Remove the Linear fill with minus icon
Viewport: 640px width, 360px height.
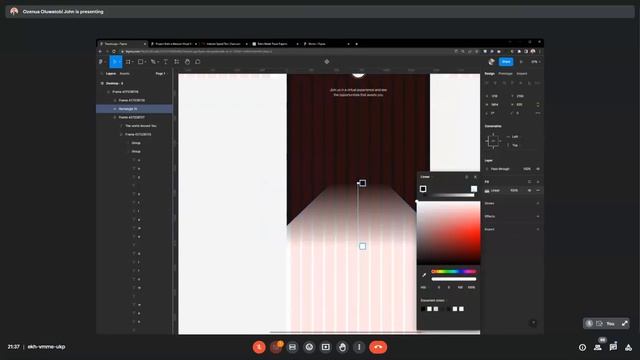(x=538, y=191)
